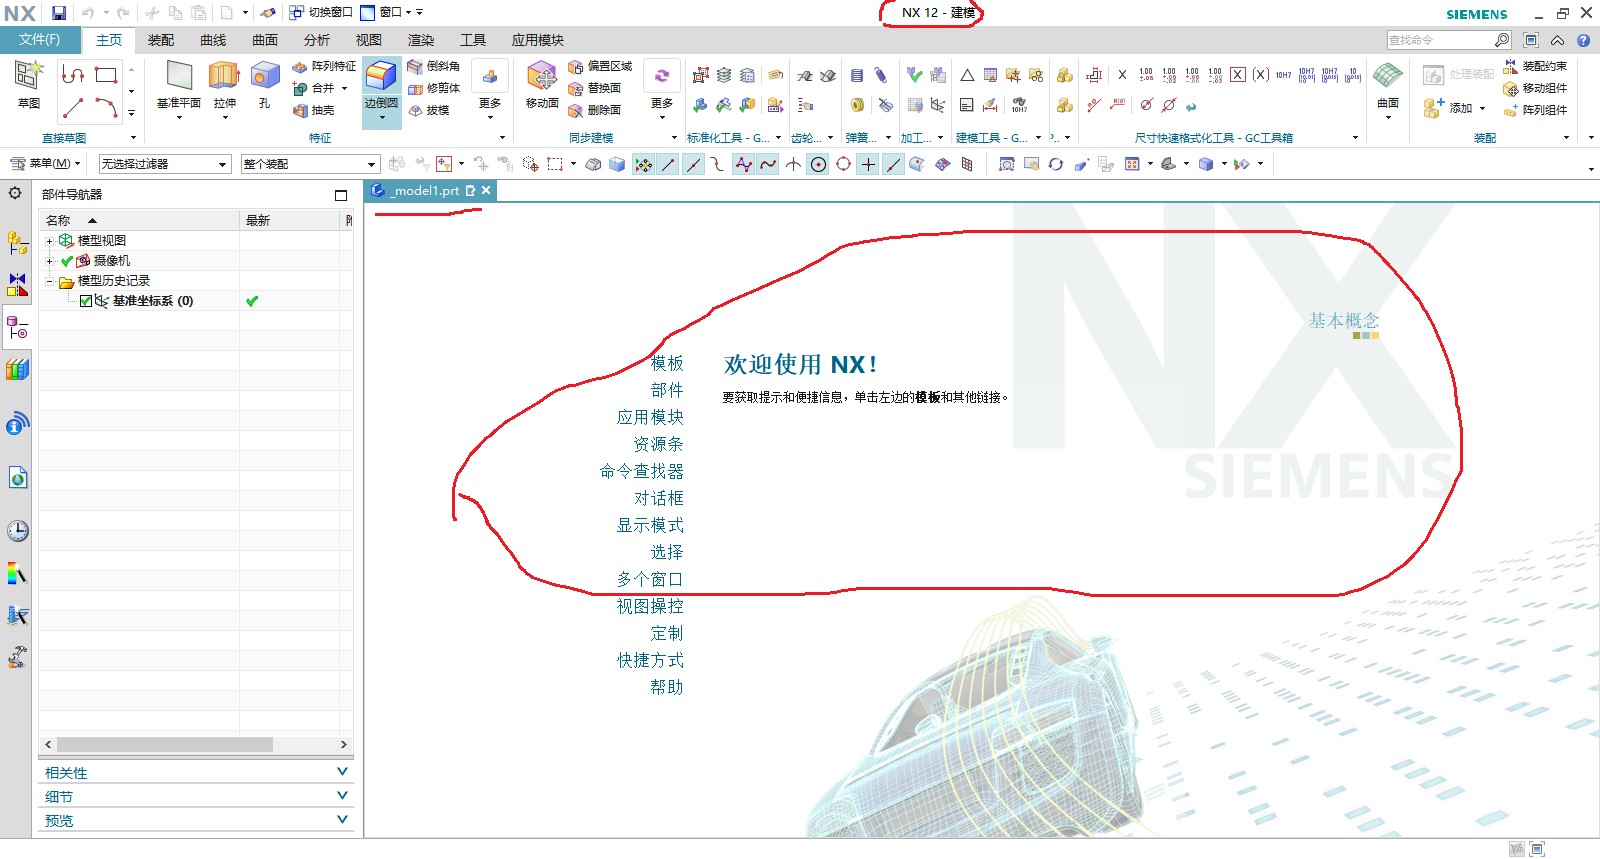1600x859 pixels.
Task: Toggle the 基准坐标系 (0) checkbox
Action: point(86,301)
